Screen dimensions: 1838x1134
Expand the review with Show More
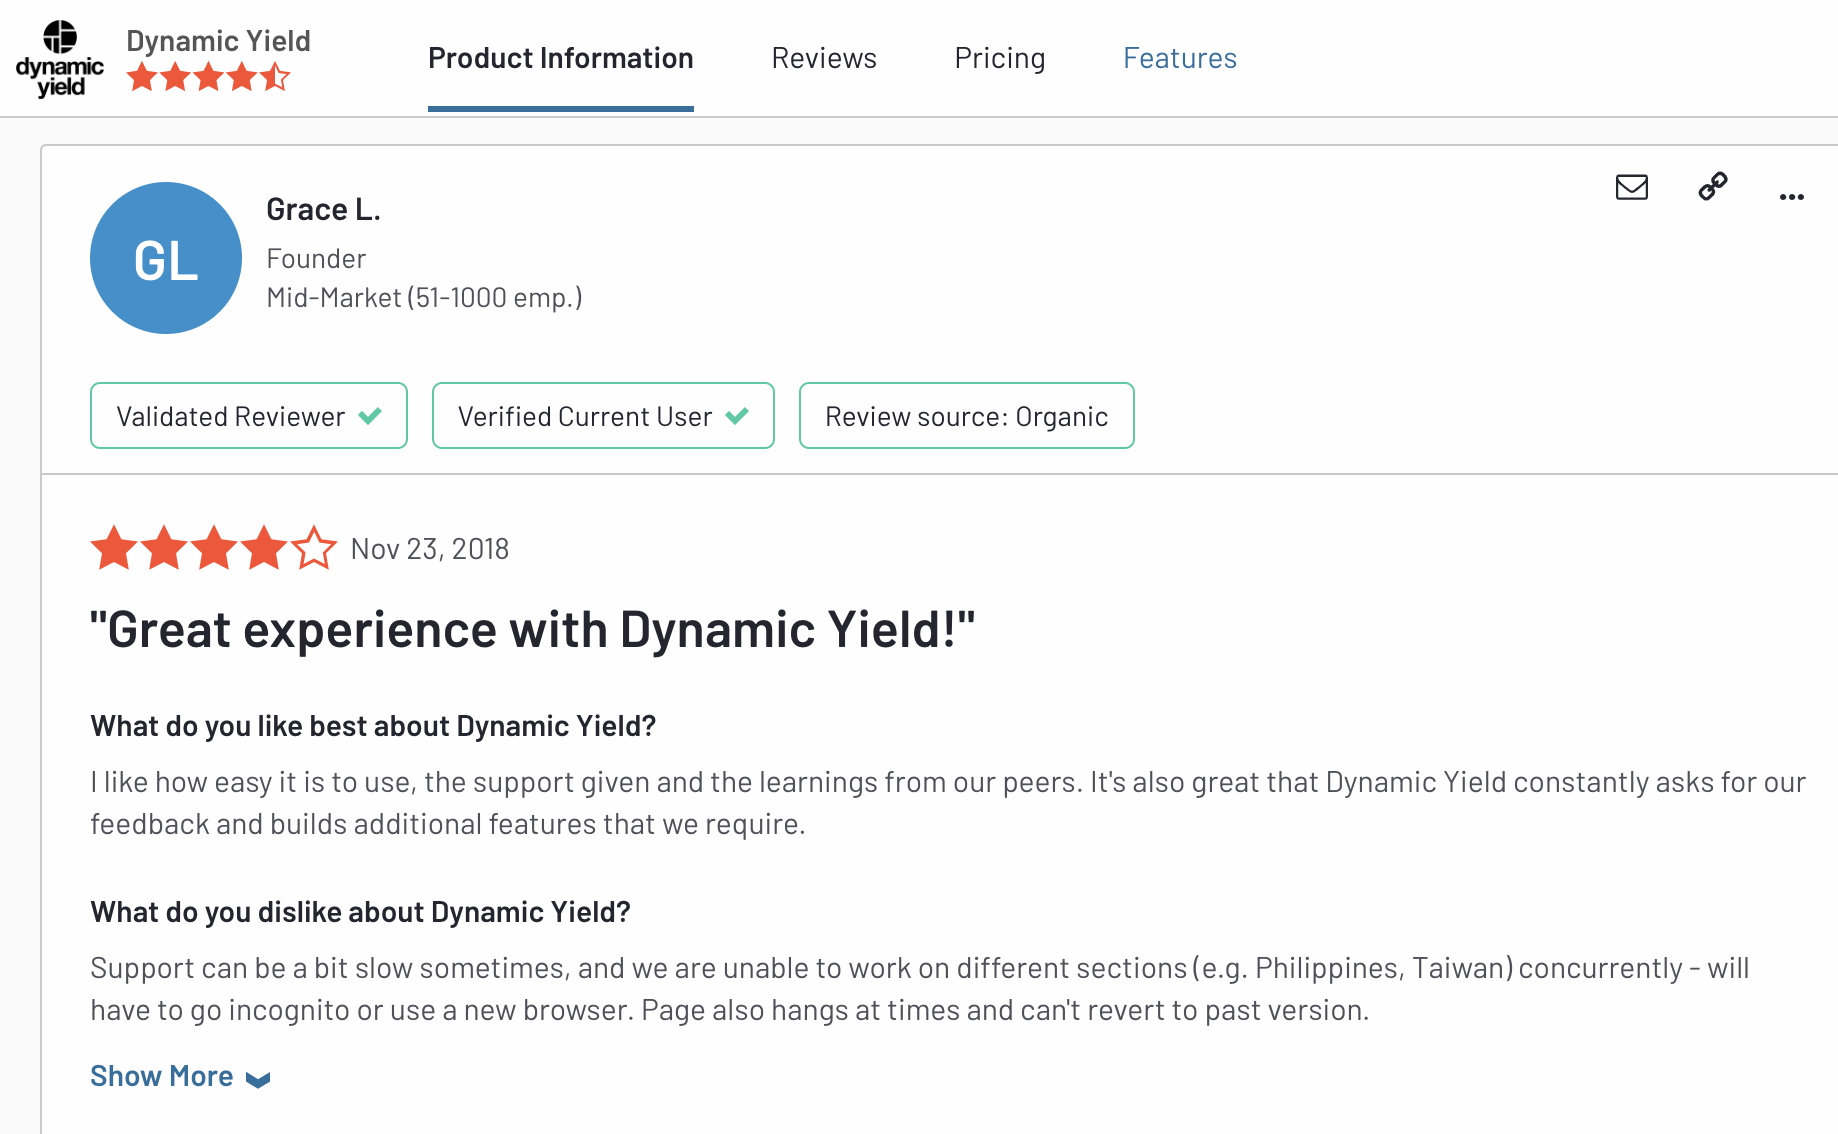point(180,1076)
